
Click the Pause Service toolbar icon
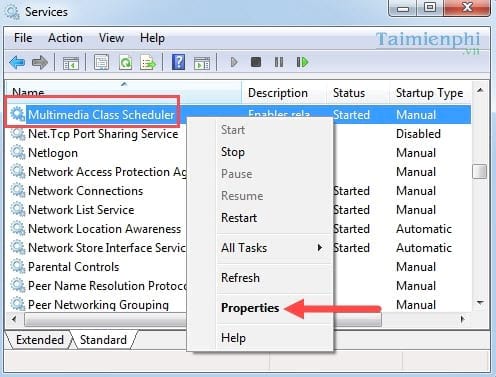(279, 62)
